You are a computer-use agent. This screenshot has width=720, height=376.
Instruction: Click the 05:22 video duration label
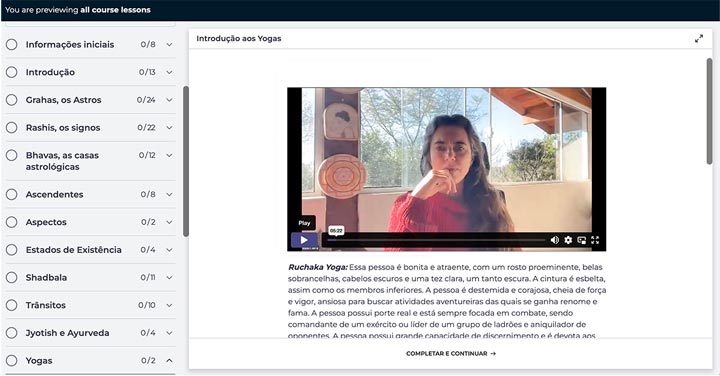336,230
